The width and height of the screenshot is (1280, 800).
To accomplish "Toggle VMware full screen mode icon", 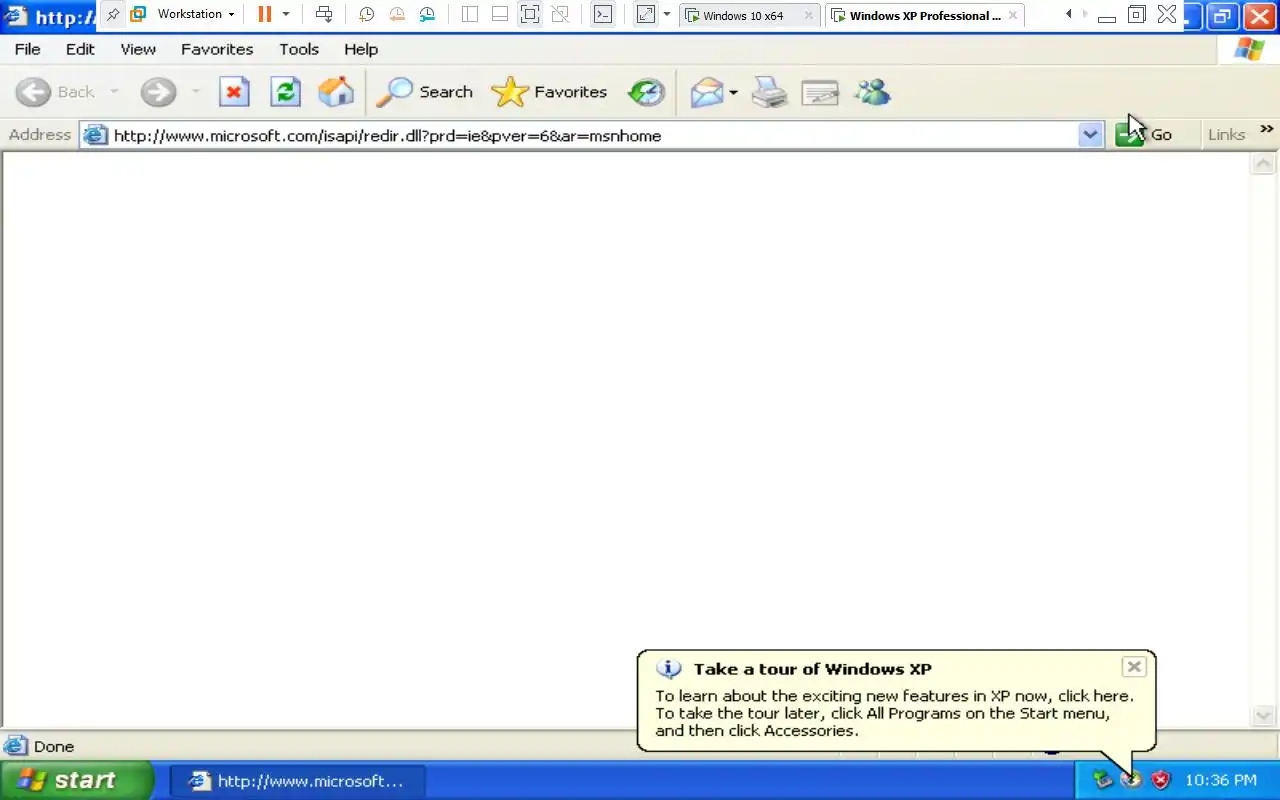I will (530, 14).
